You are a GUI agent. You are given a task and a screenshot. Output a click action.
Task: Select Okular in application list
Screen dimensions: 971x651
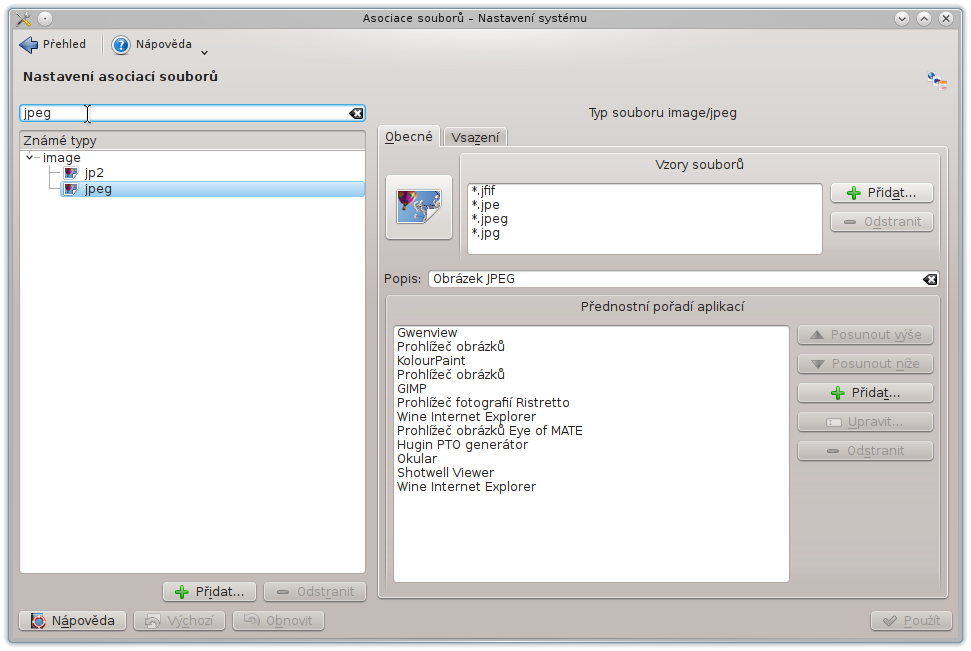coord(417,458)
